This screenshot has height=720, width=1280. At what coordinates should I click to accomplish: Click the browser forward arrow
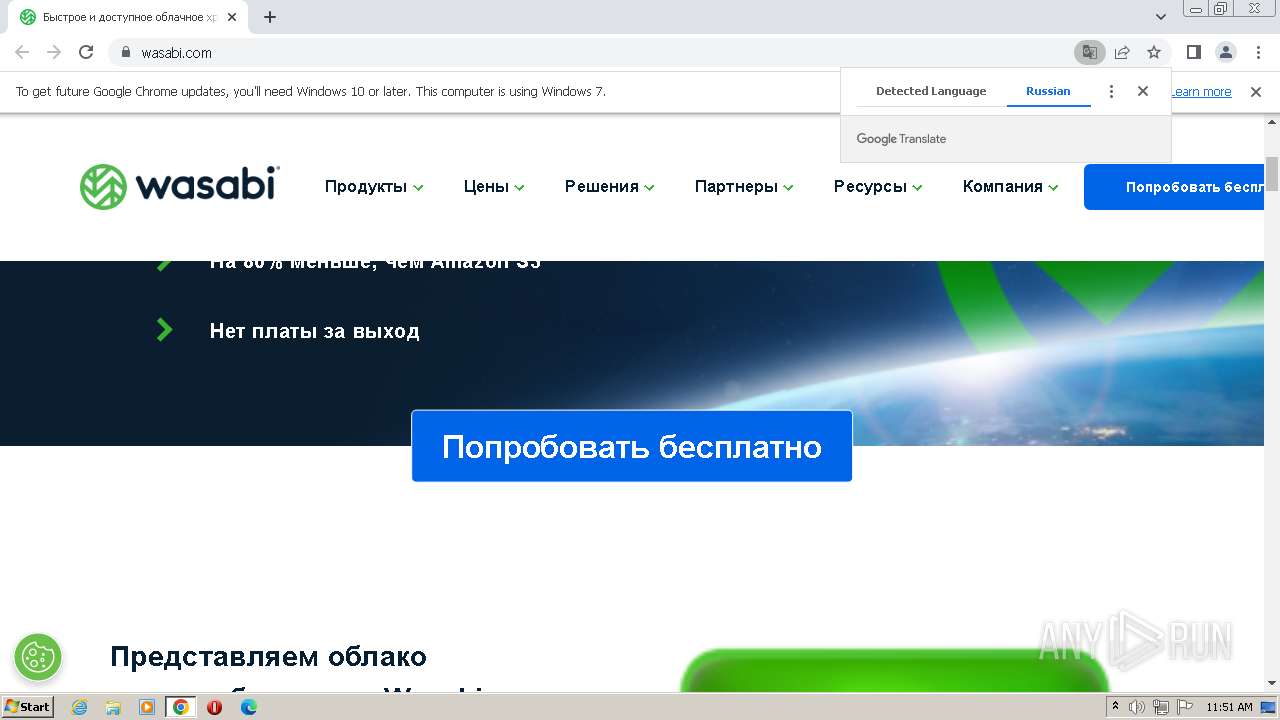coord(54,52)
